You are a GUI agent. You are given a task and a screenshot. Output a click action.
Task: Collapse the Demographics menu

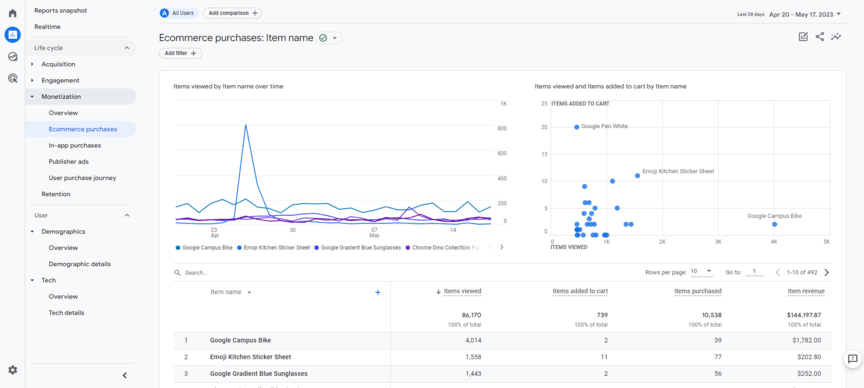click(x=33, y=232)
